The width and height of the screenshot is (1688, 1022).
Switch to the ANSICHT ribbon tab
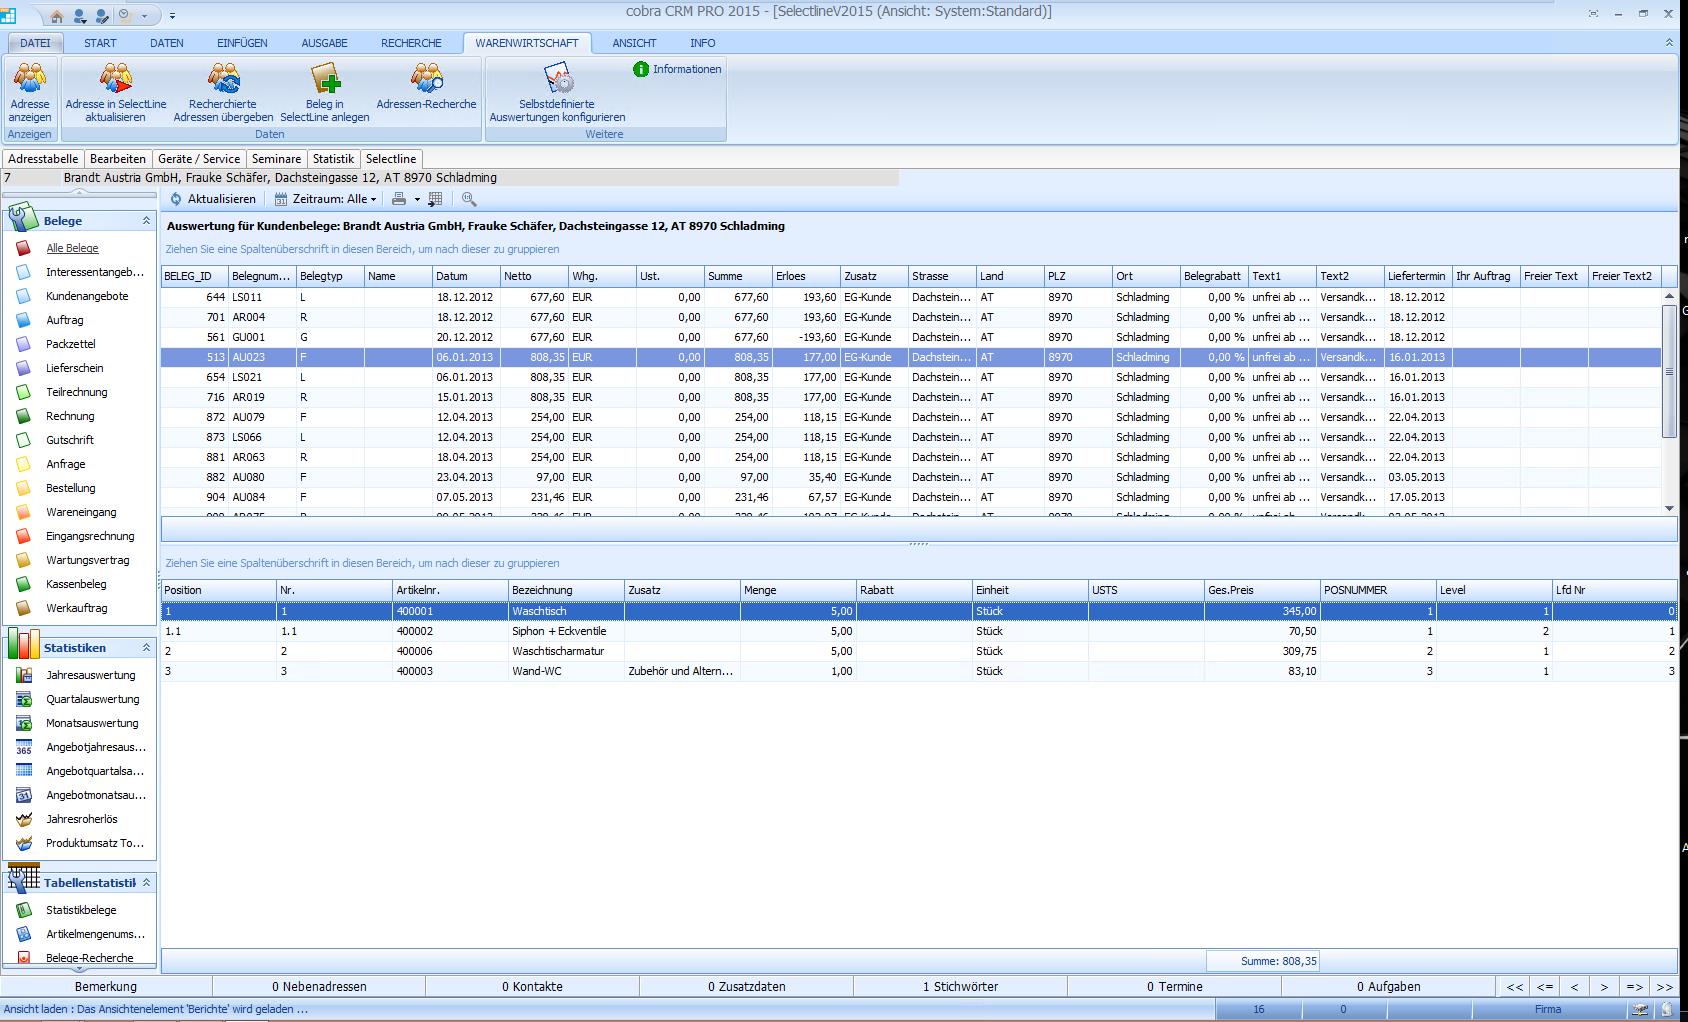point(634,43)
